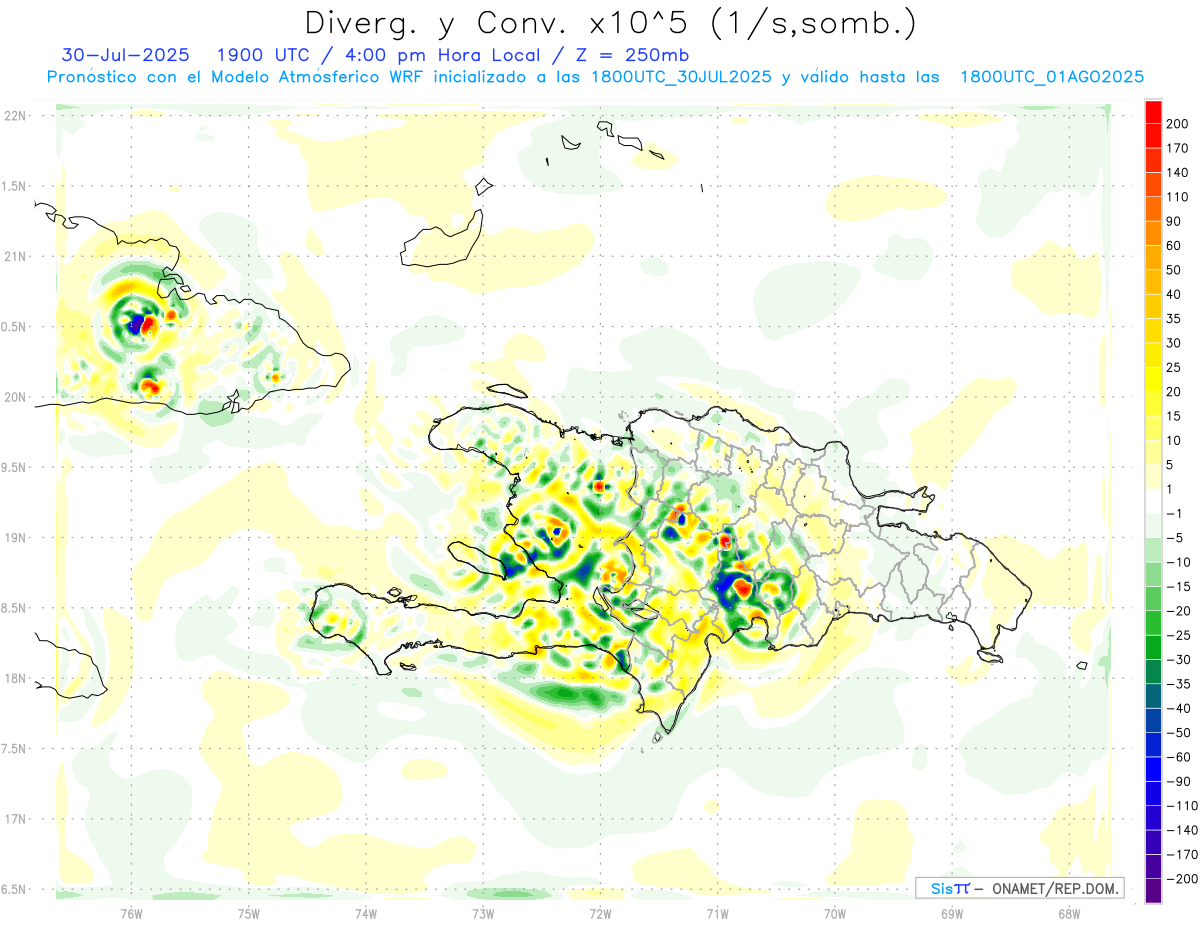The image size is (1200, 927).
Task: Click the "75W" longitude label
Action: click(248, 913)
